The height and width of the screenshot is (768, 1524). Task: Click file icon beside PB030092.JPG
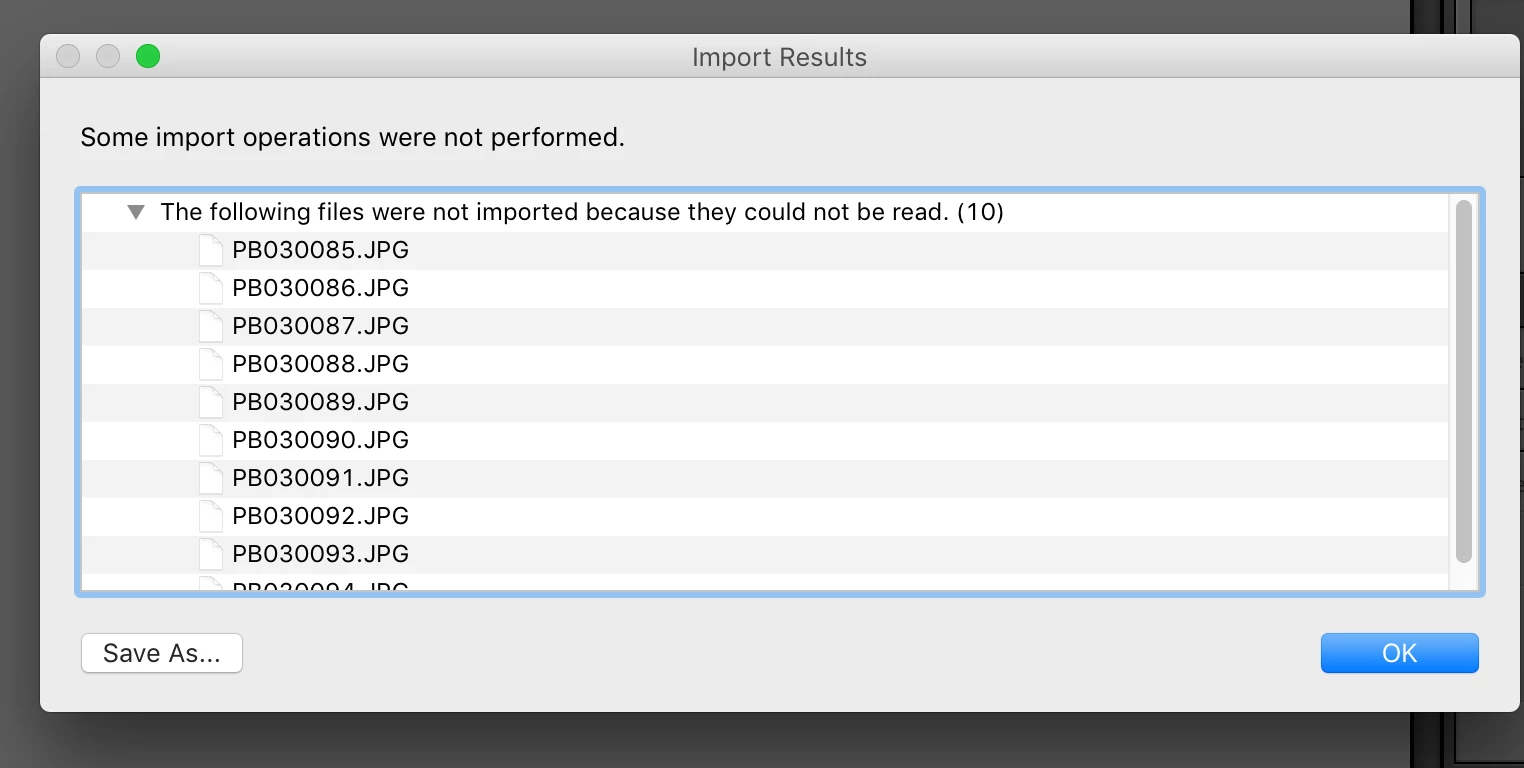point(210,516)
